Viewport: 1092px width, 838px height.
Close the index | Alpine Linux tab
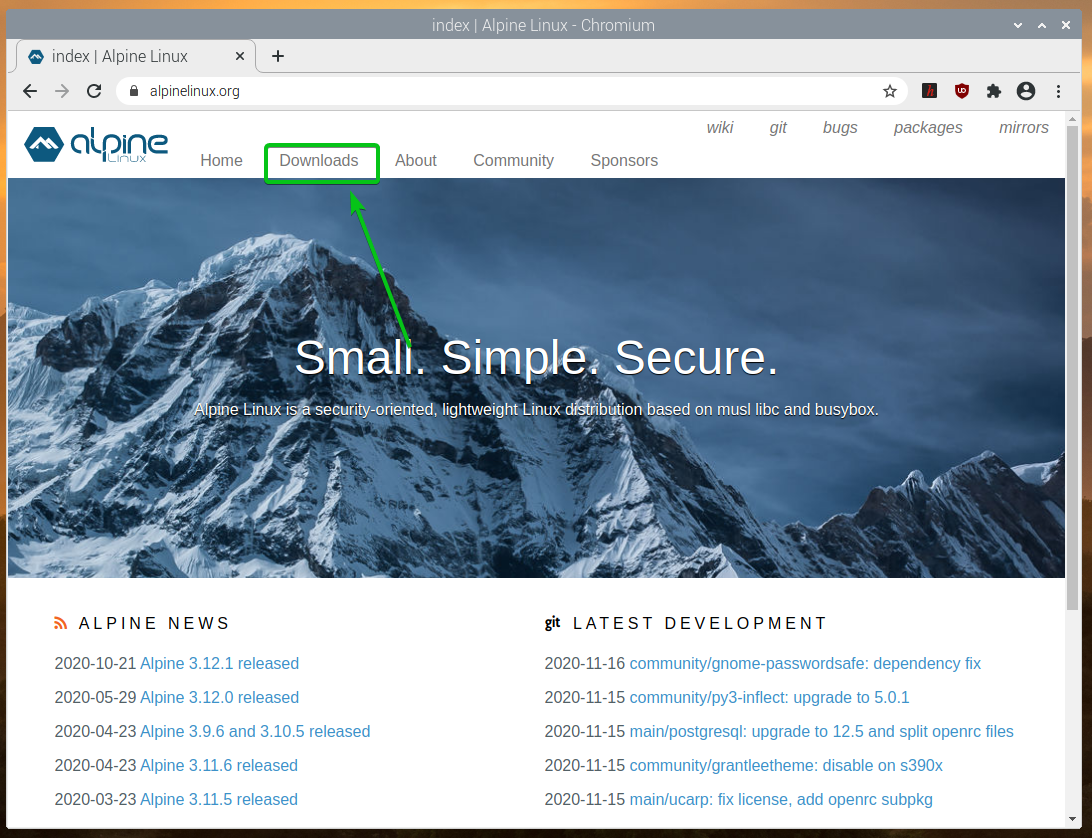(x=238, y=56)
